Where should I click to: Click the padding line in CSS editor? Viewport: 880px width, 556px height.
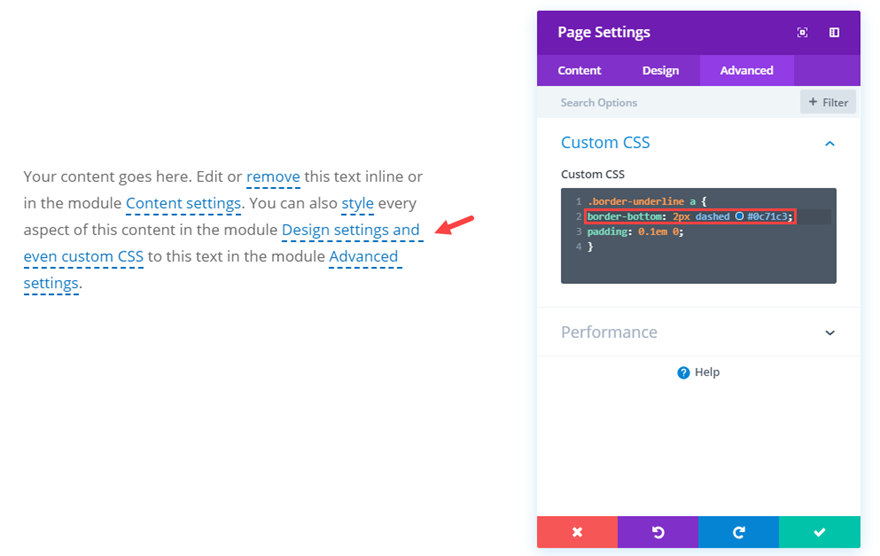(636, 231)
